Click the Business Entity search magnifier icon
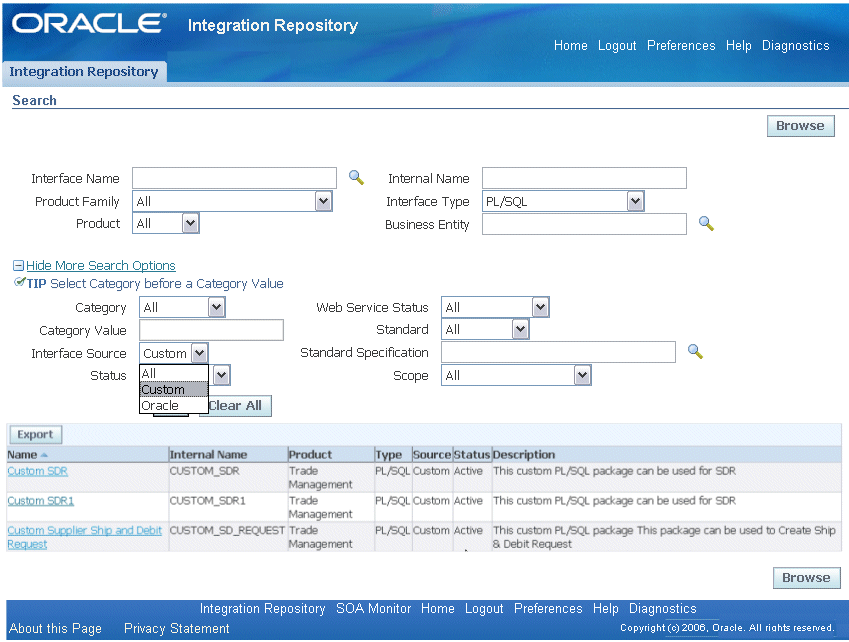 click(x=706, y=223)
